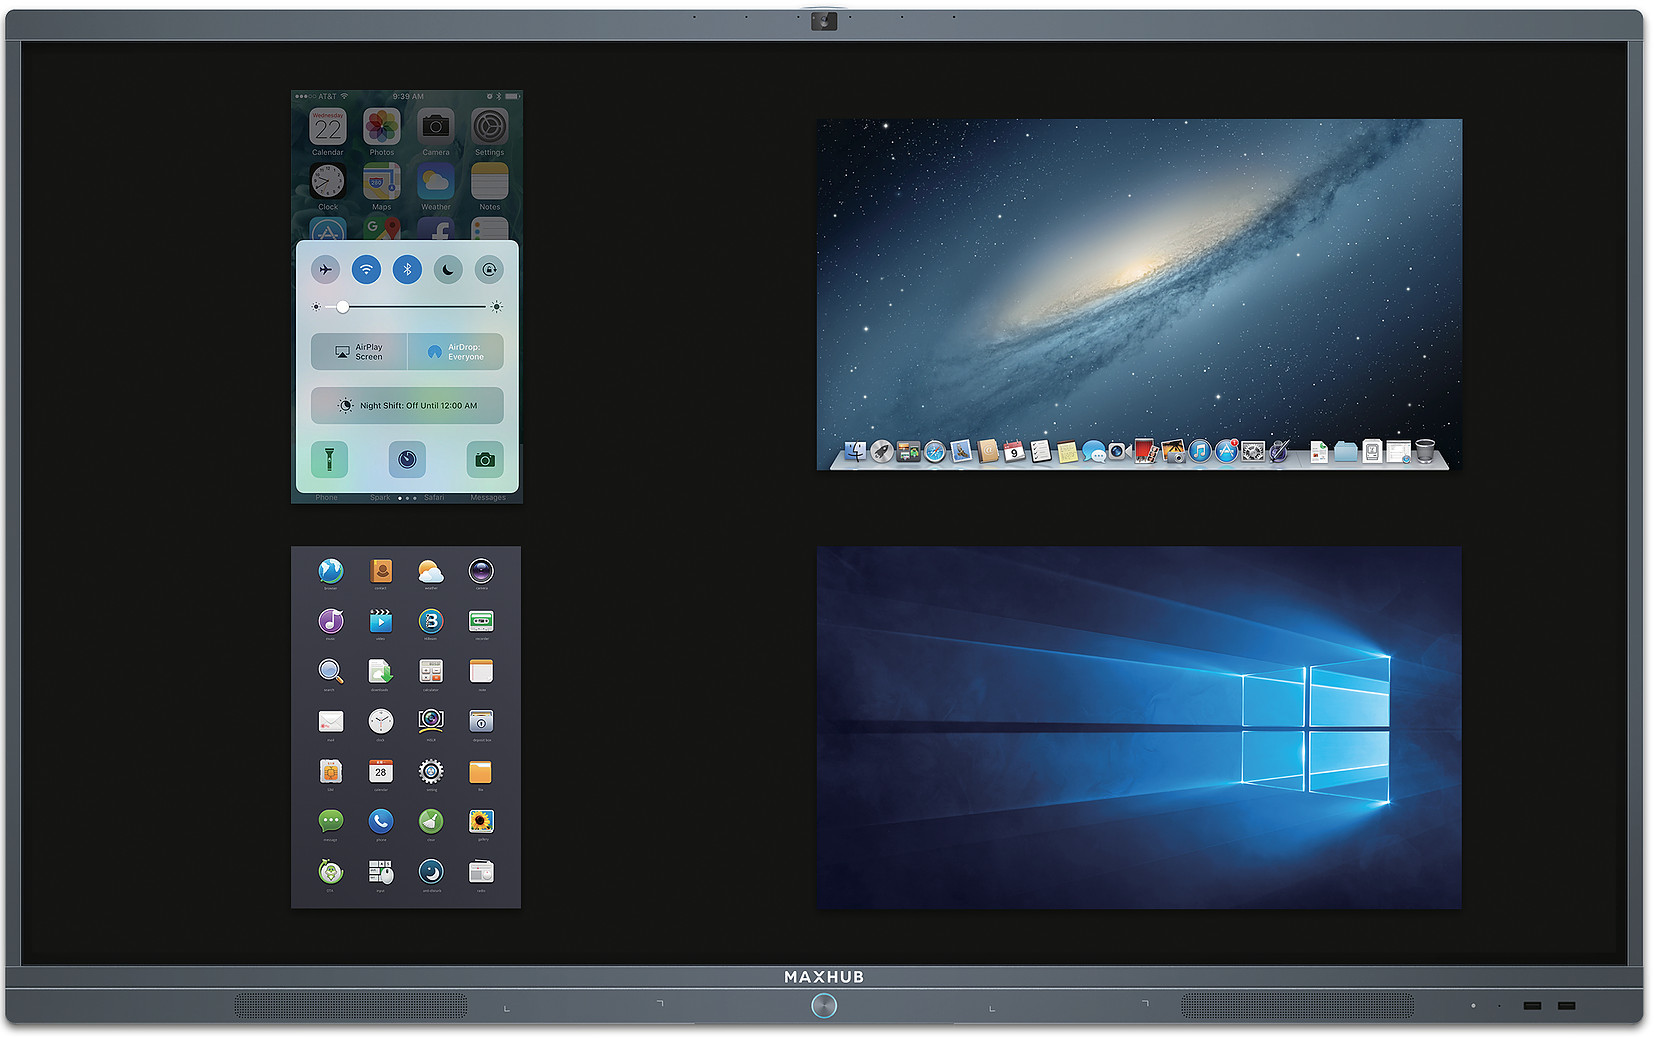Open System Preferences gears in Mac dock
Viewport: 1654px width, 1038px height.
[x=1253, y=451]
